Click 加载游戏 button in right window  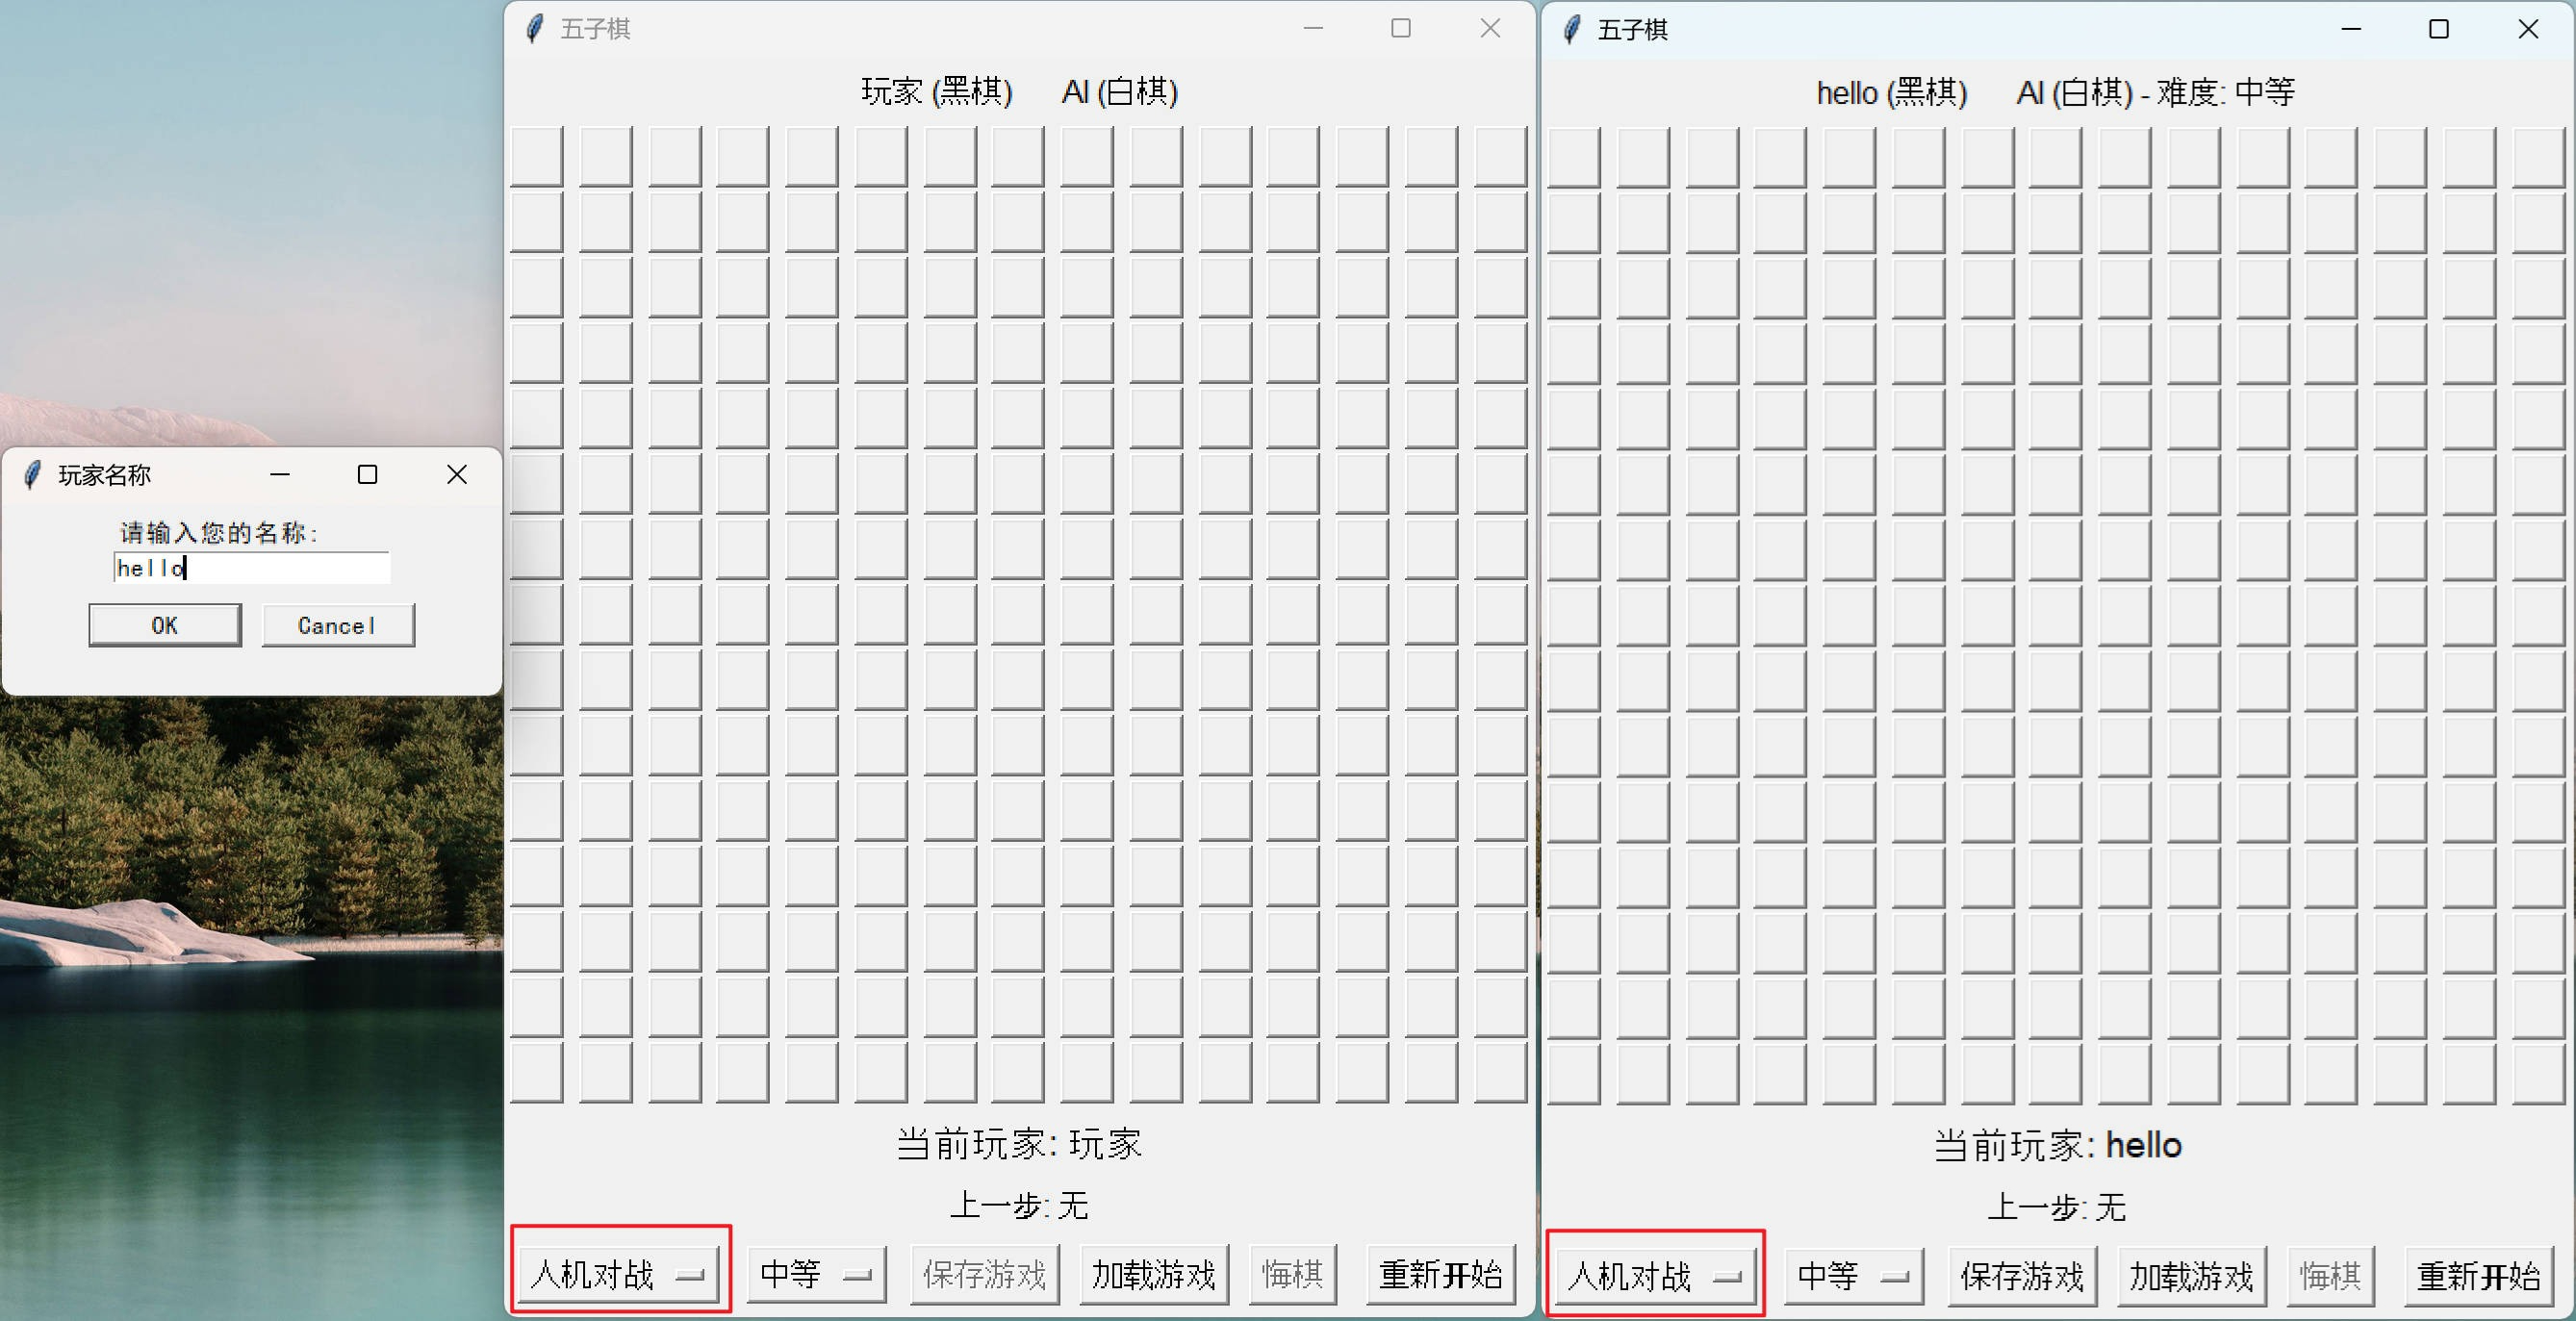coord(2190,1276)
